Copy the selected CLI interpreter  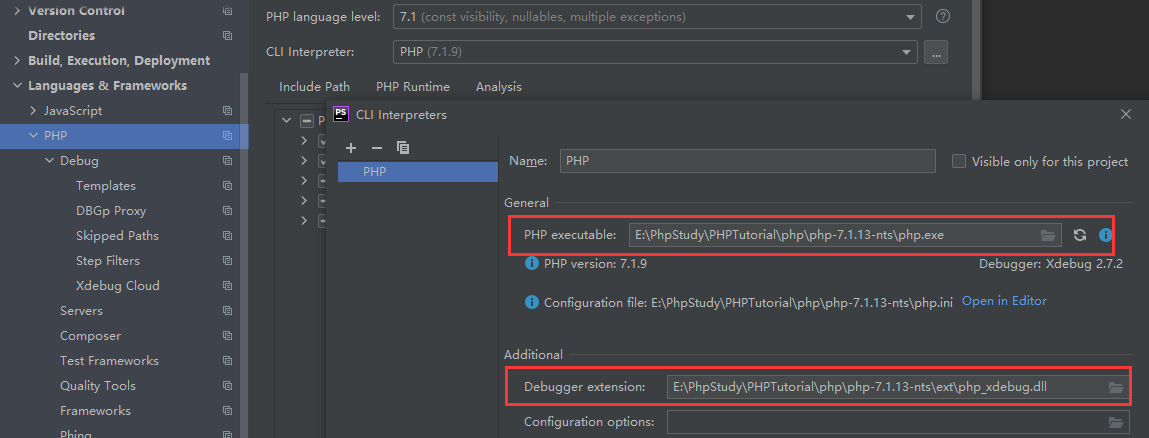403,148
